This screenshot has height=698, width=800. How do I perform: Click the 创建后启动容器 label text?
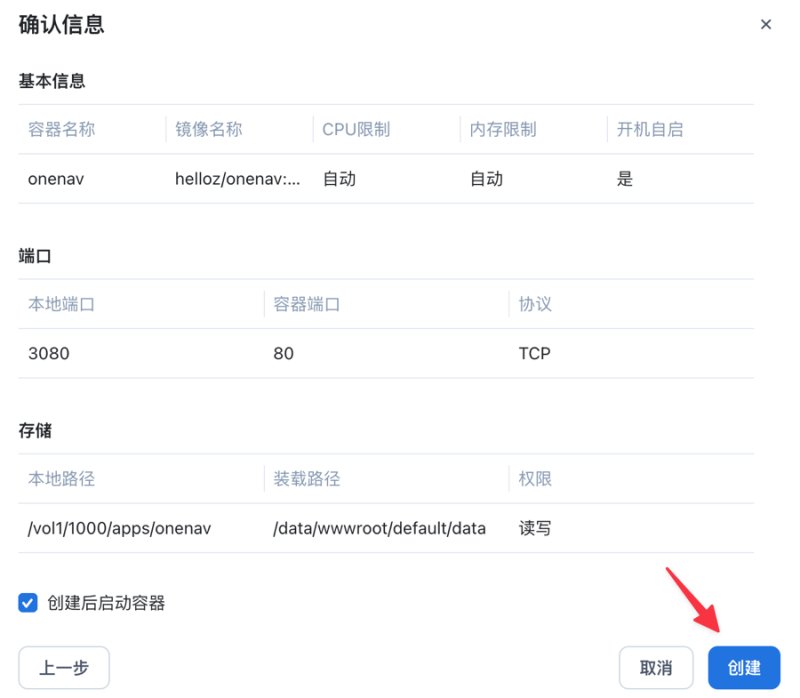coord(106,603)
